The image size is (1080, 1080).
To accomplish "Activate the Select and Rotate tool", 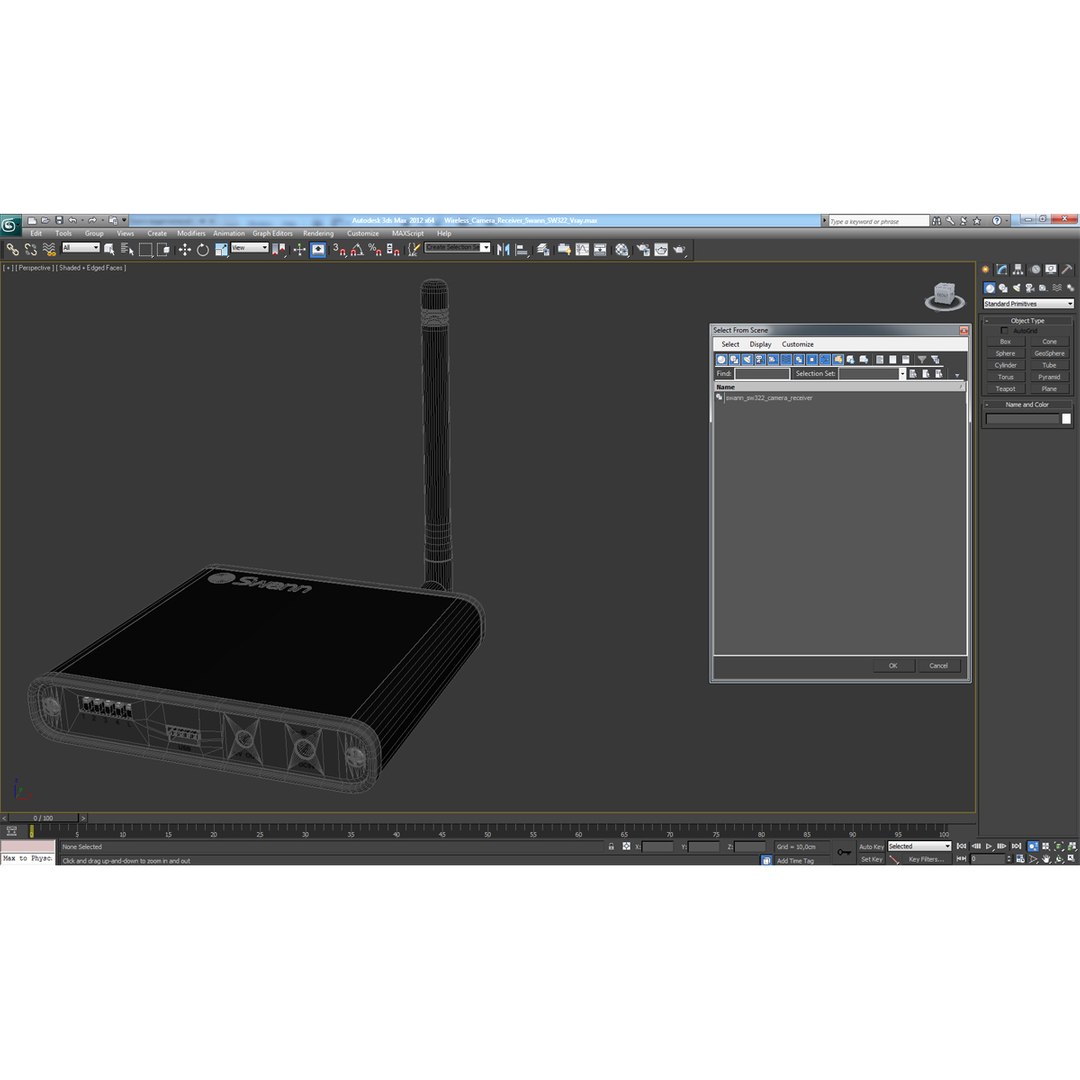I will tap(202, 249).
